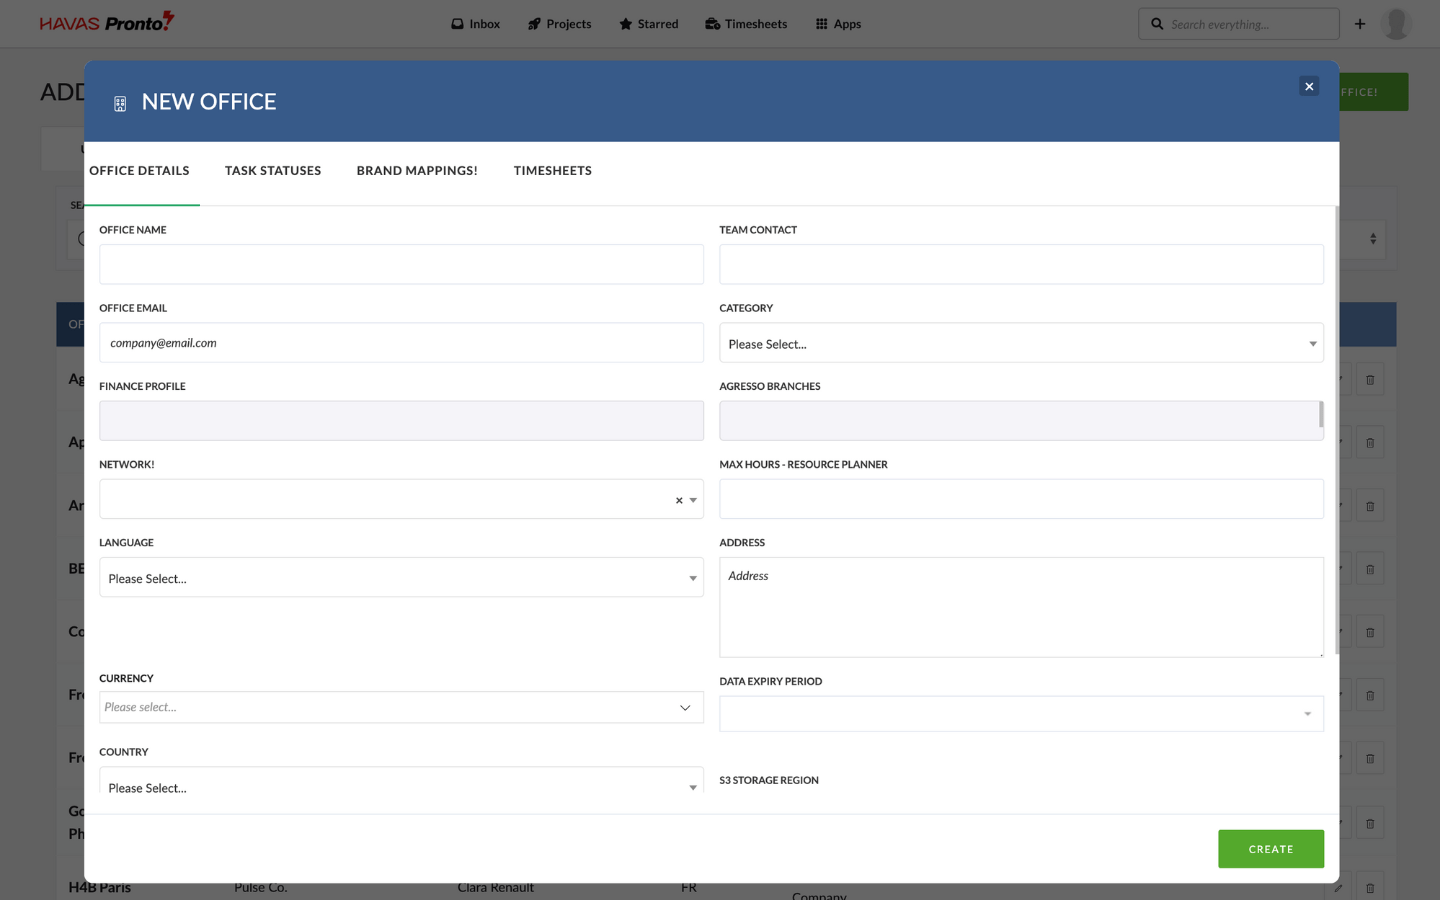Open the Data Expiry Period dropdown
This screenshot has height=900, width=1440.
[1021, 714]
